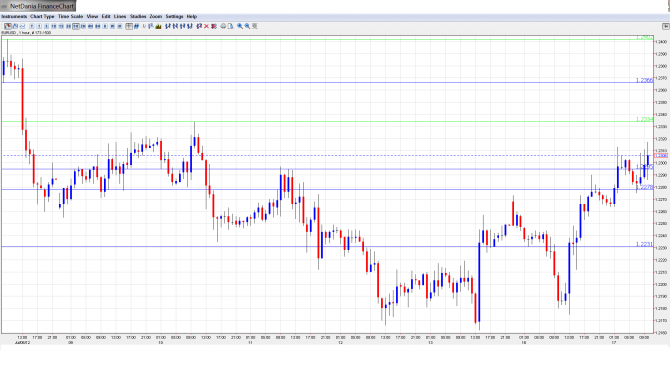Click the current price marker on the price axis
670x376 pixels.
click(x=661, y=156)
